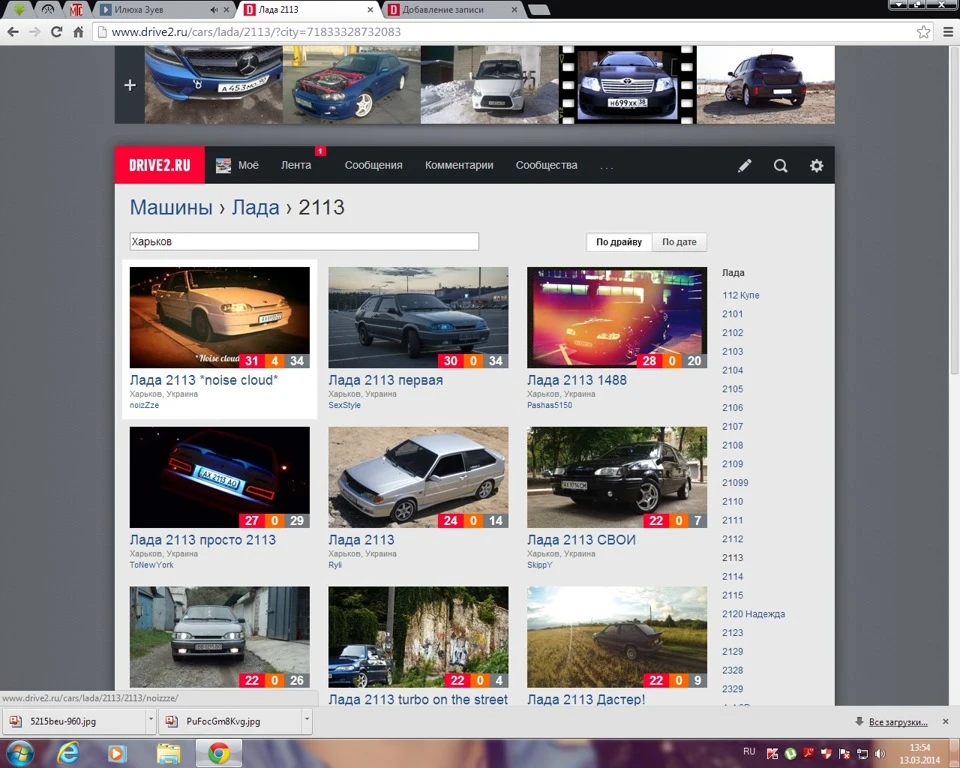Screen dimensions: 960x768
Task: Sort by По дате button
Action: coord(679,242)
